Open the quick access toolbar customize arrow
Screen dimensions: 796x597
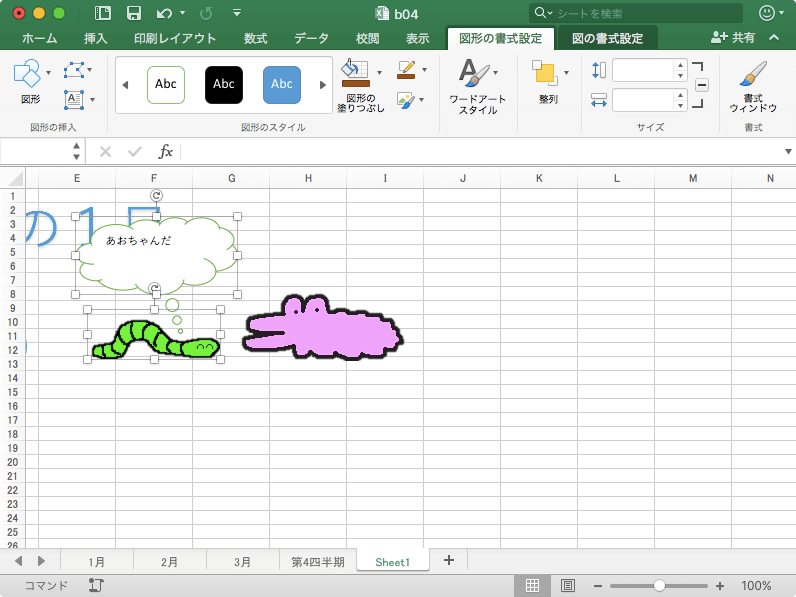point(237,13)
